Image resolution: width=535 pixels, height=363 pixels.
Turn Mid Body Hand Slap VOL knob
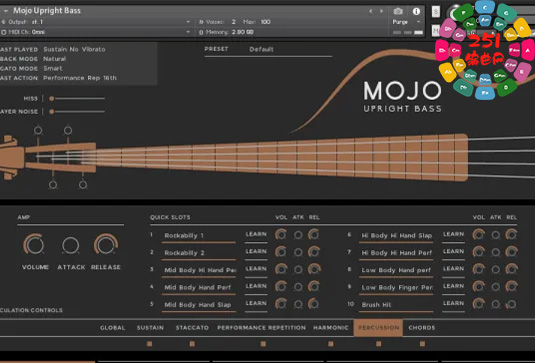pos(281,303)
